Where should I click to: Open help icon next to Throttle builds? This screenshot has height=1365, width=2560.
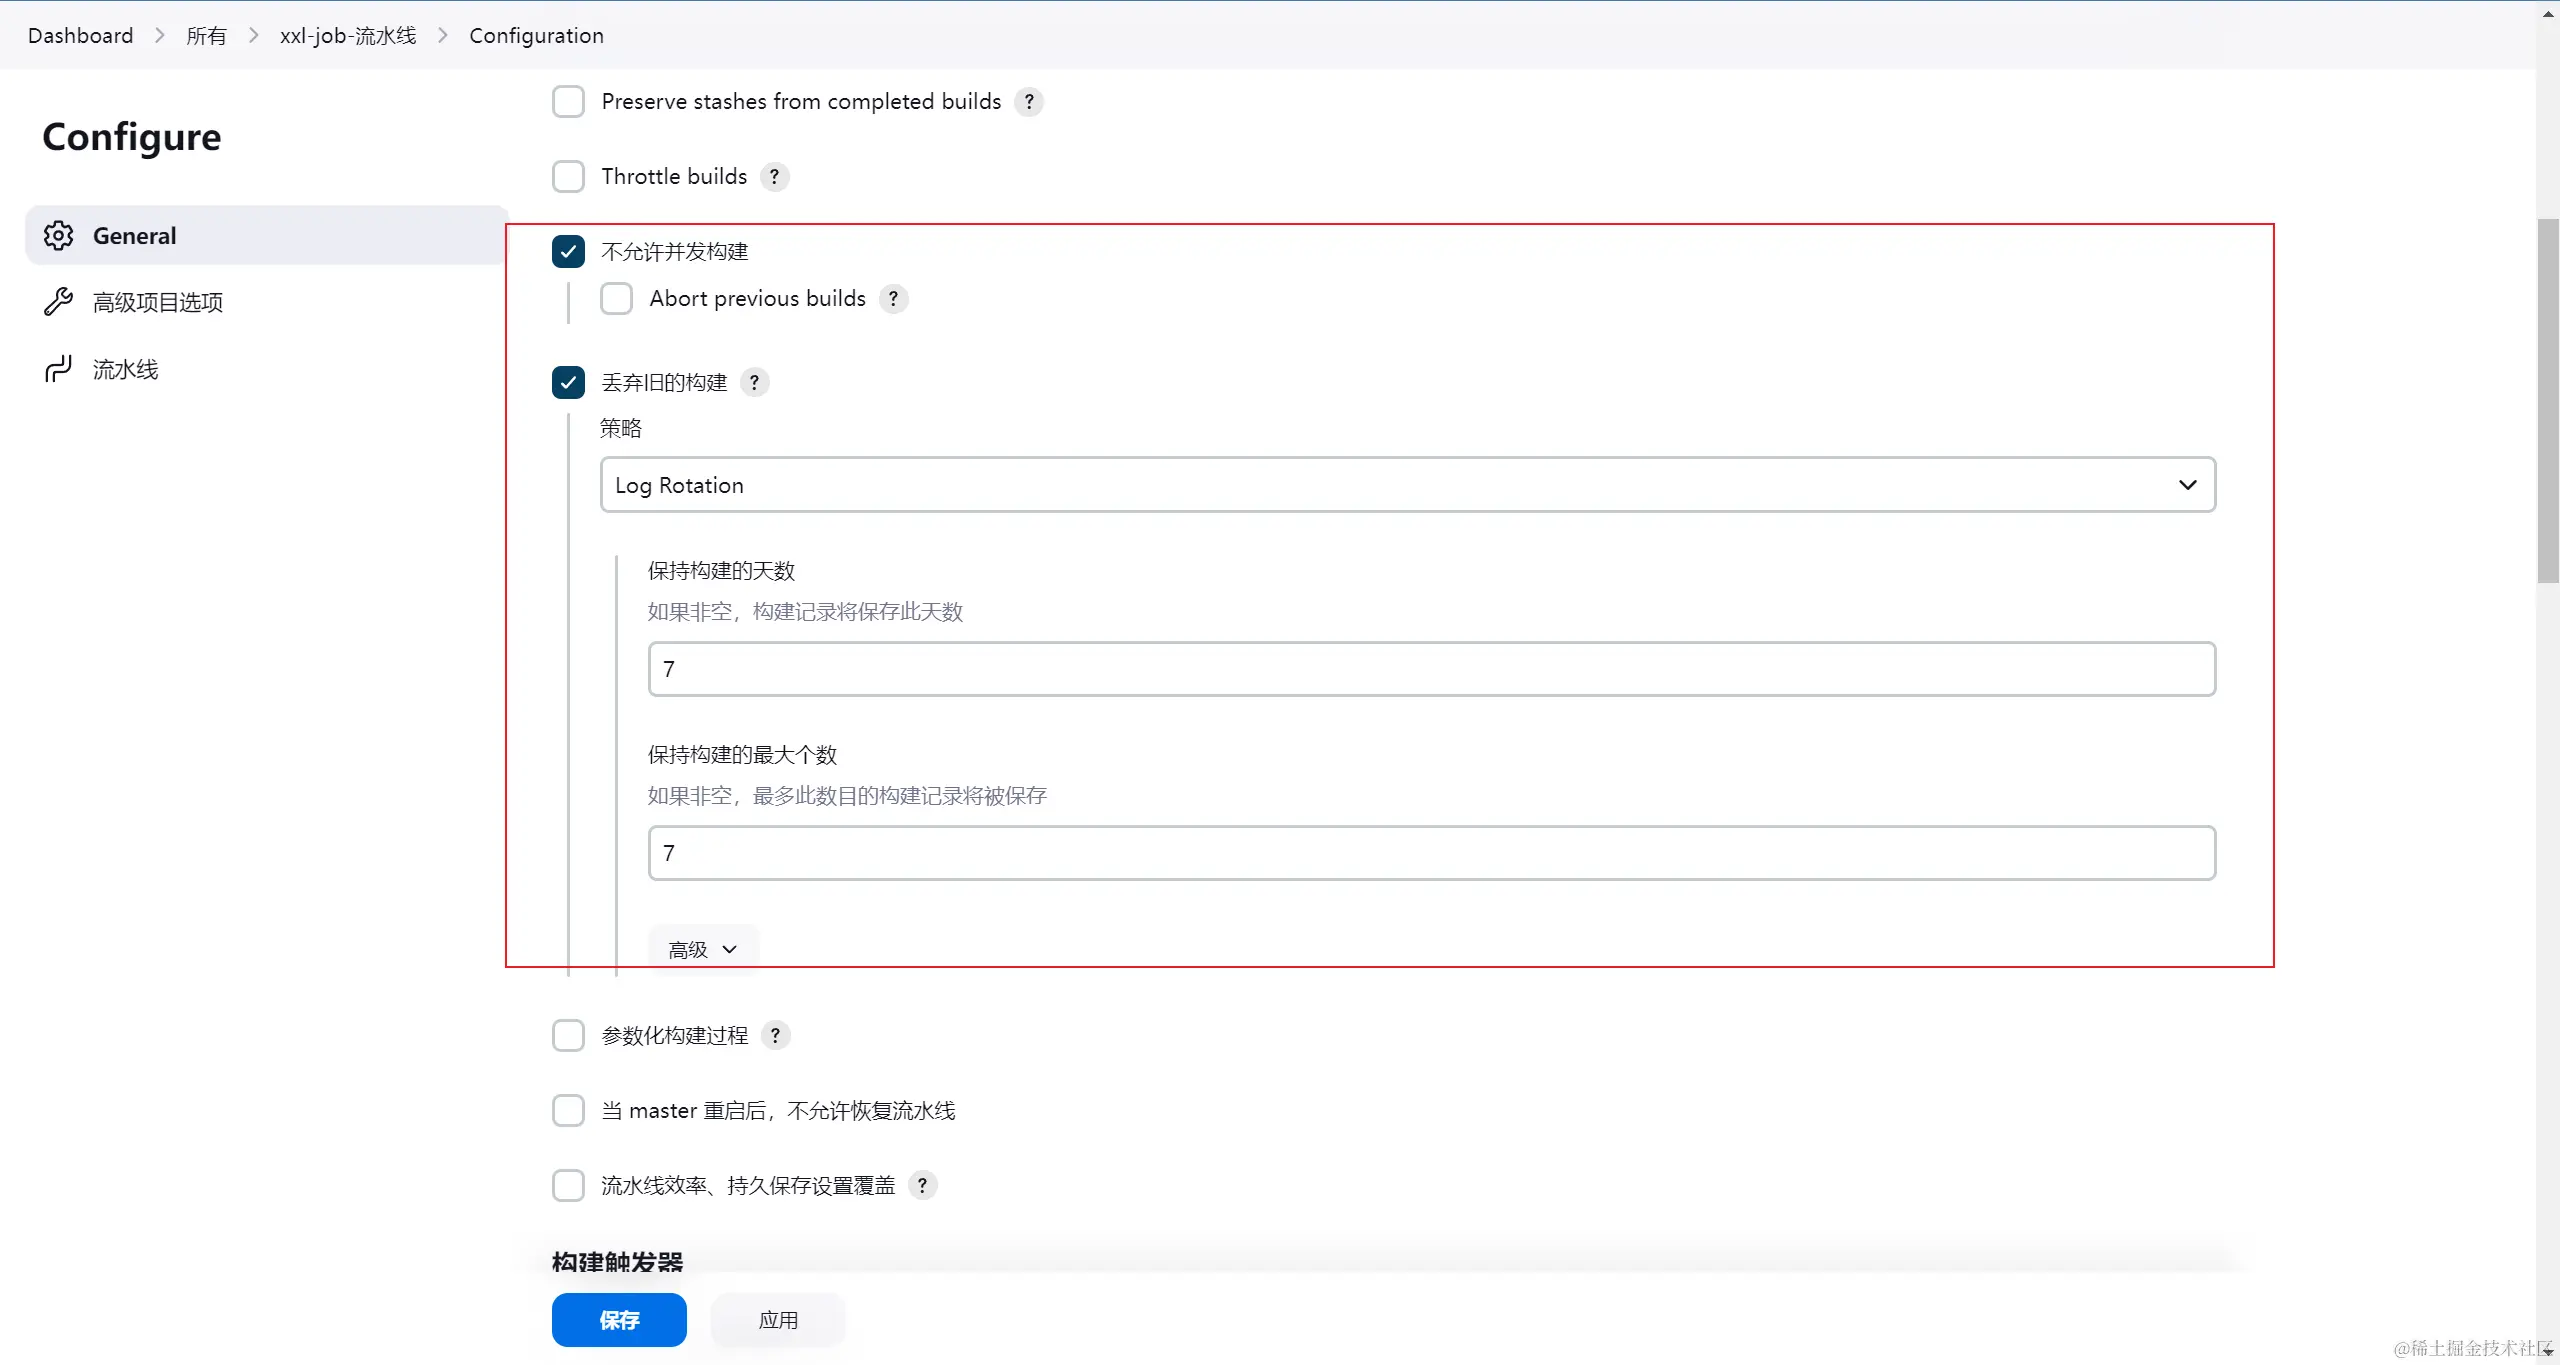pyautogui.click(x=774, y=177)
